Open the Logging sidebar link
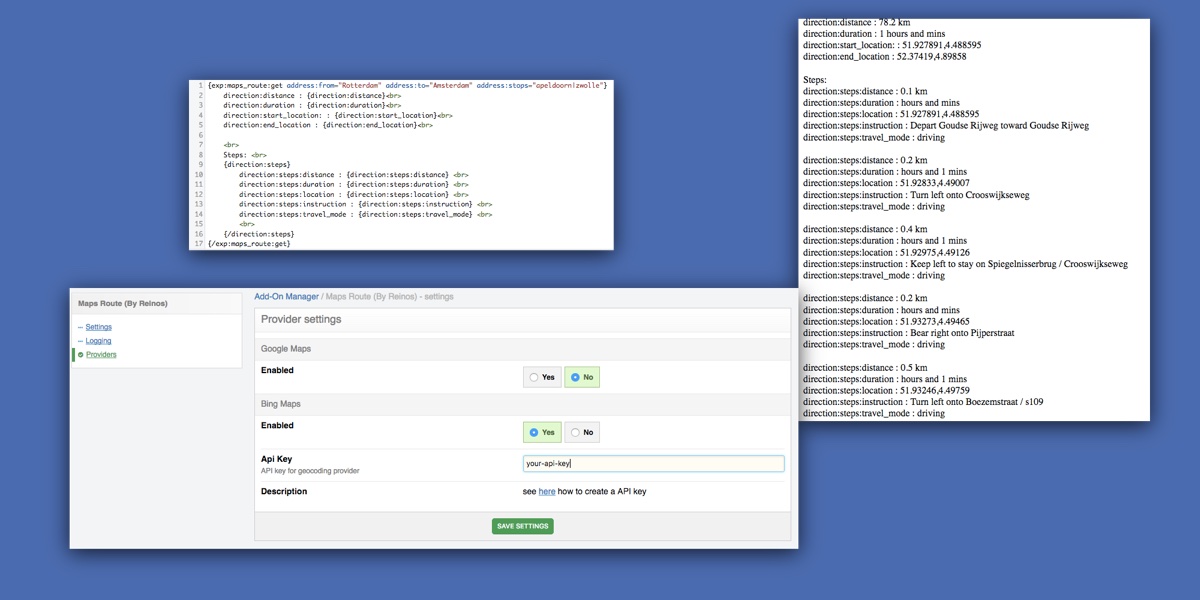Image resolution: width=1200 pixels, height=600 pixels. [x=98, y=341]
